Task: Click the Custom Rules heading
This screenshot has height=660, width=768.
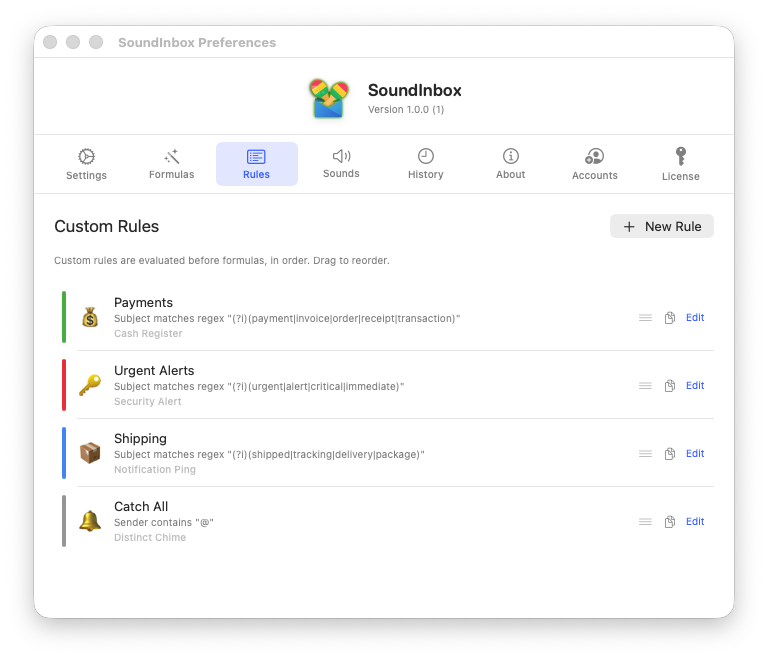Action: (x=106, y=226)
